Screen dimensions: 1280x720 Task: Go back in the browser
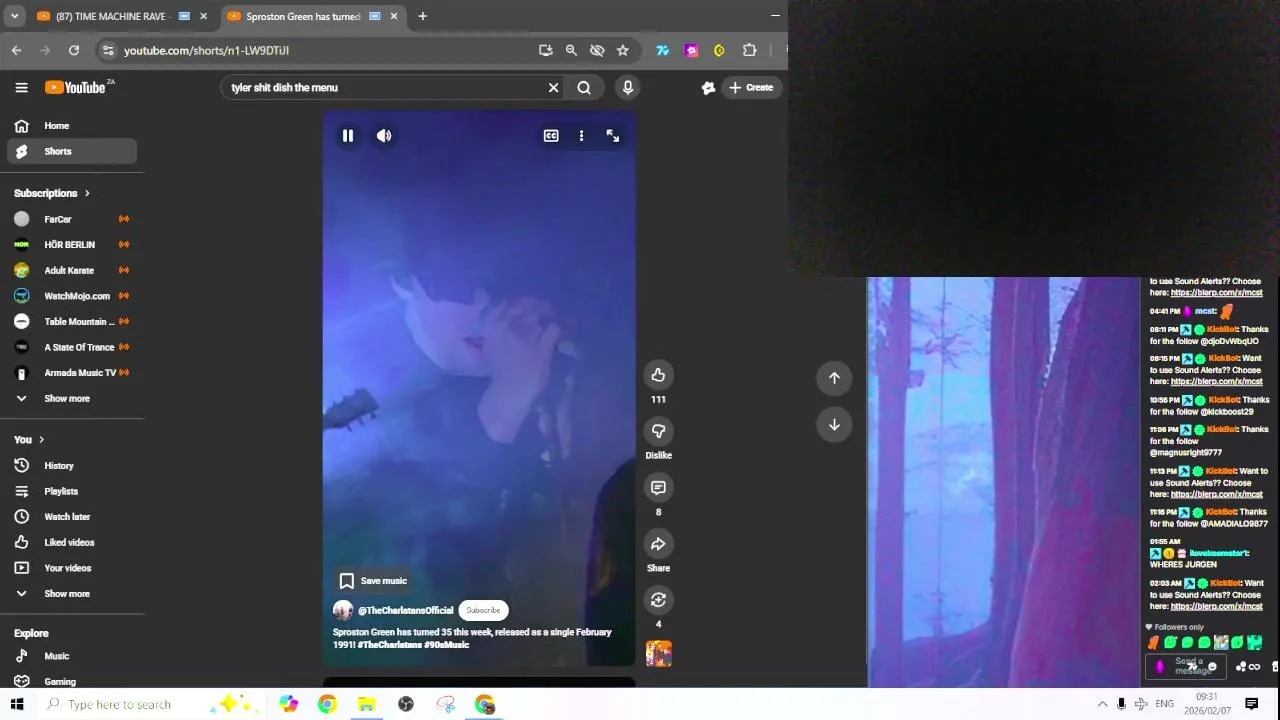coord(17,50)
